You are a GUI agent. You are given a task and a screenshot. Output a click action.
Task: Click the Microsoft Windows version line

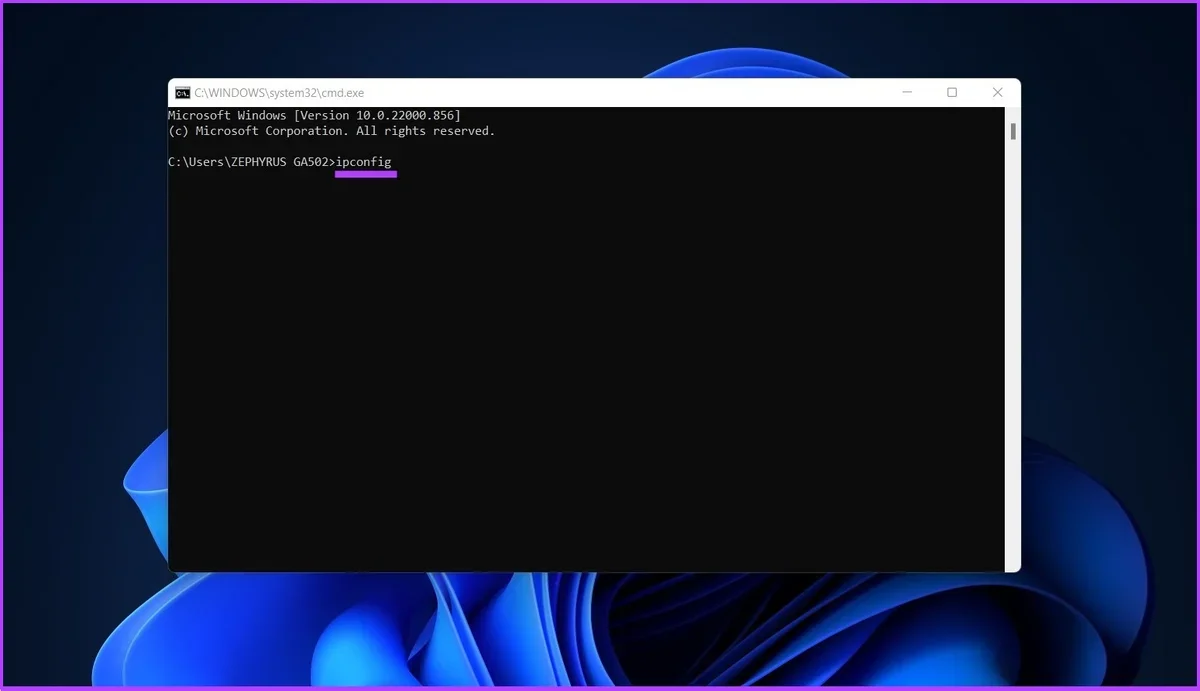[314, 116]
